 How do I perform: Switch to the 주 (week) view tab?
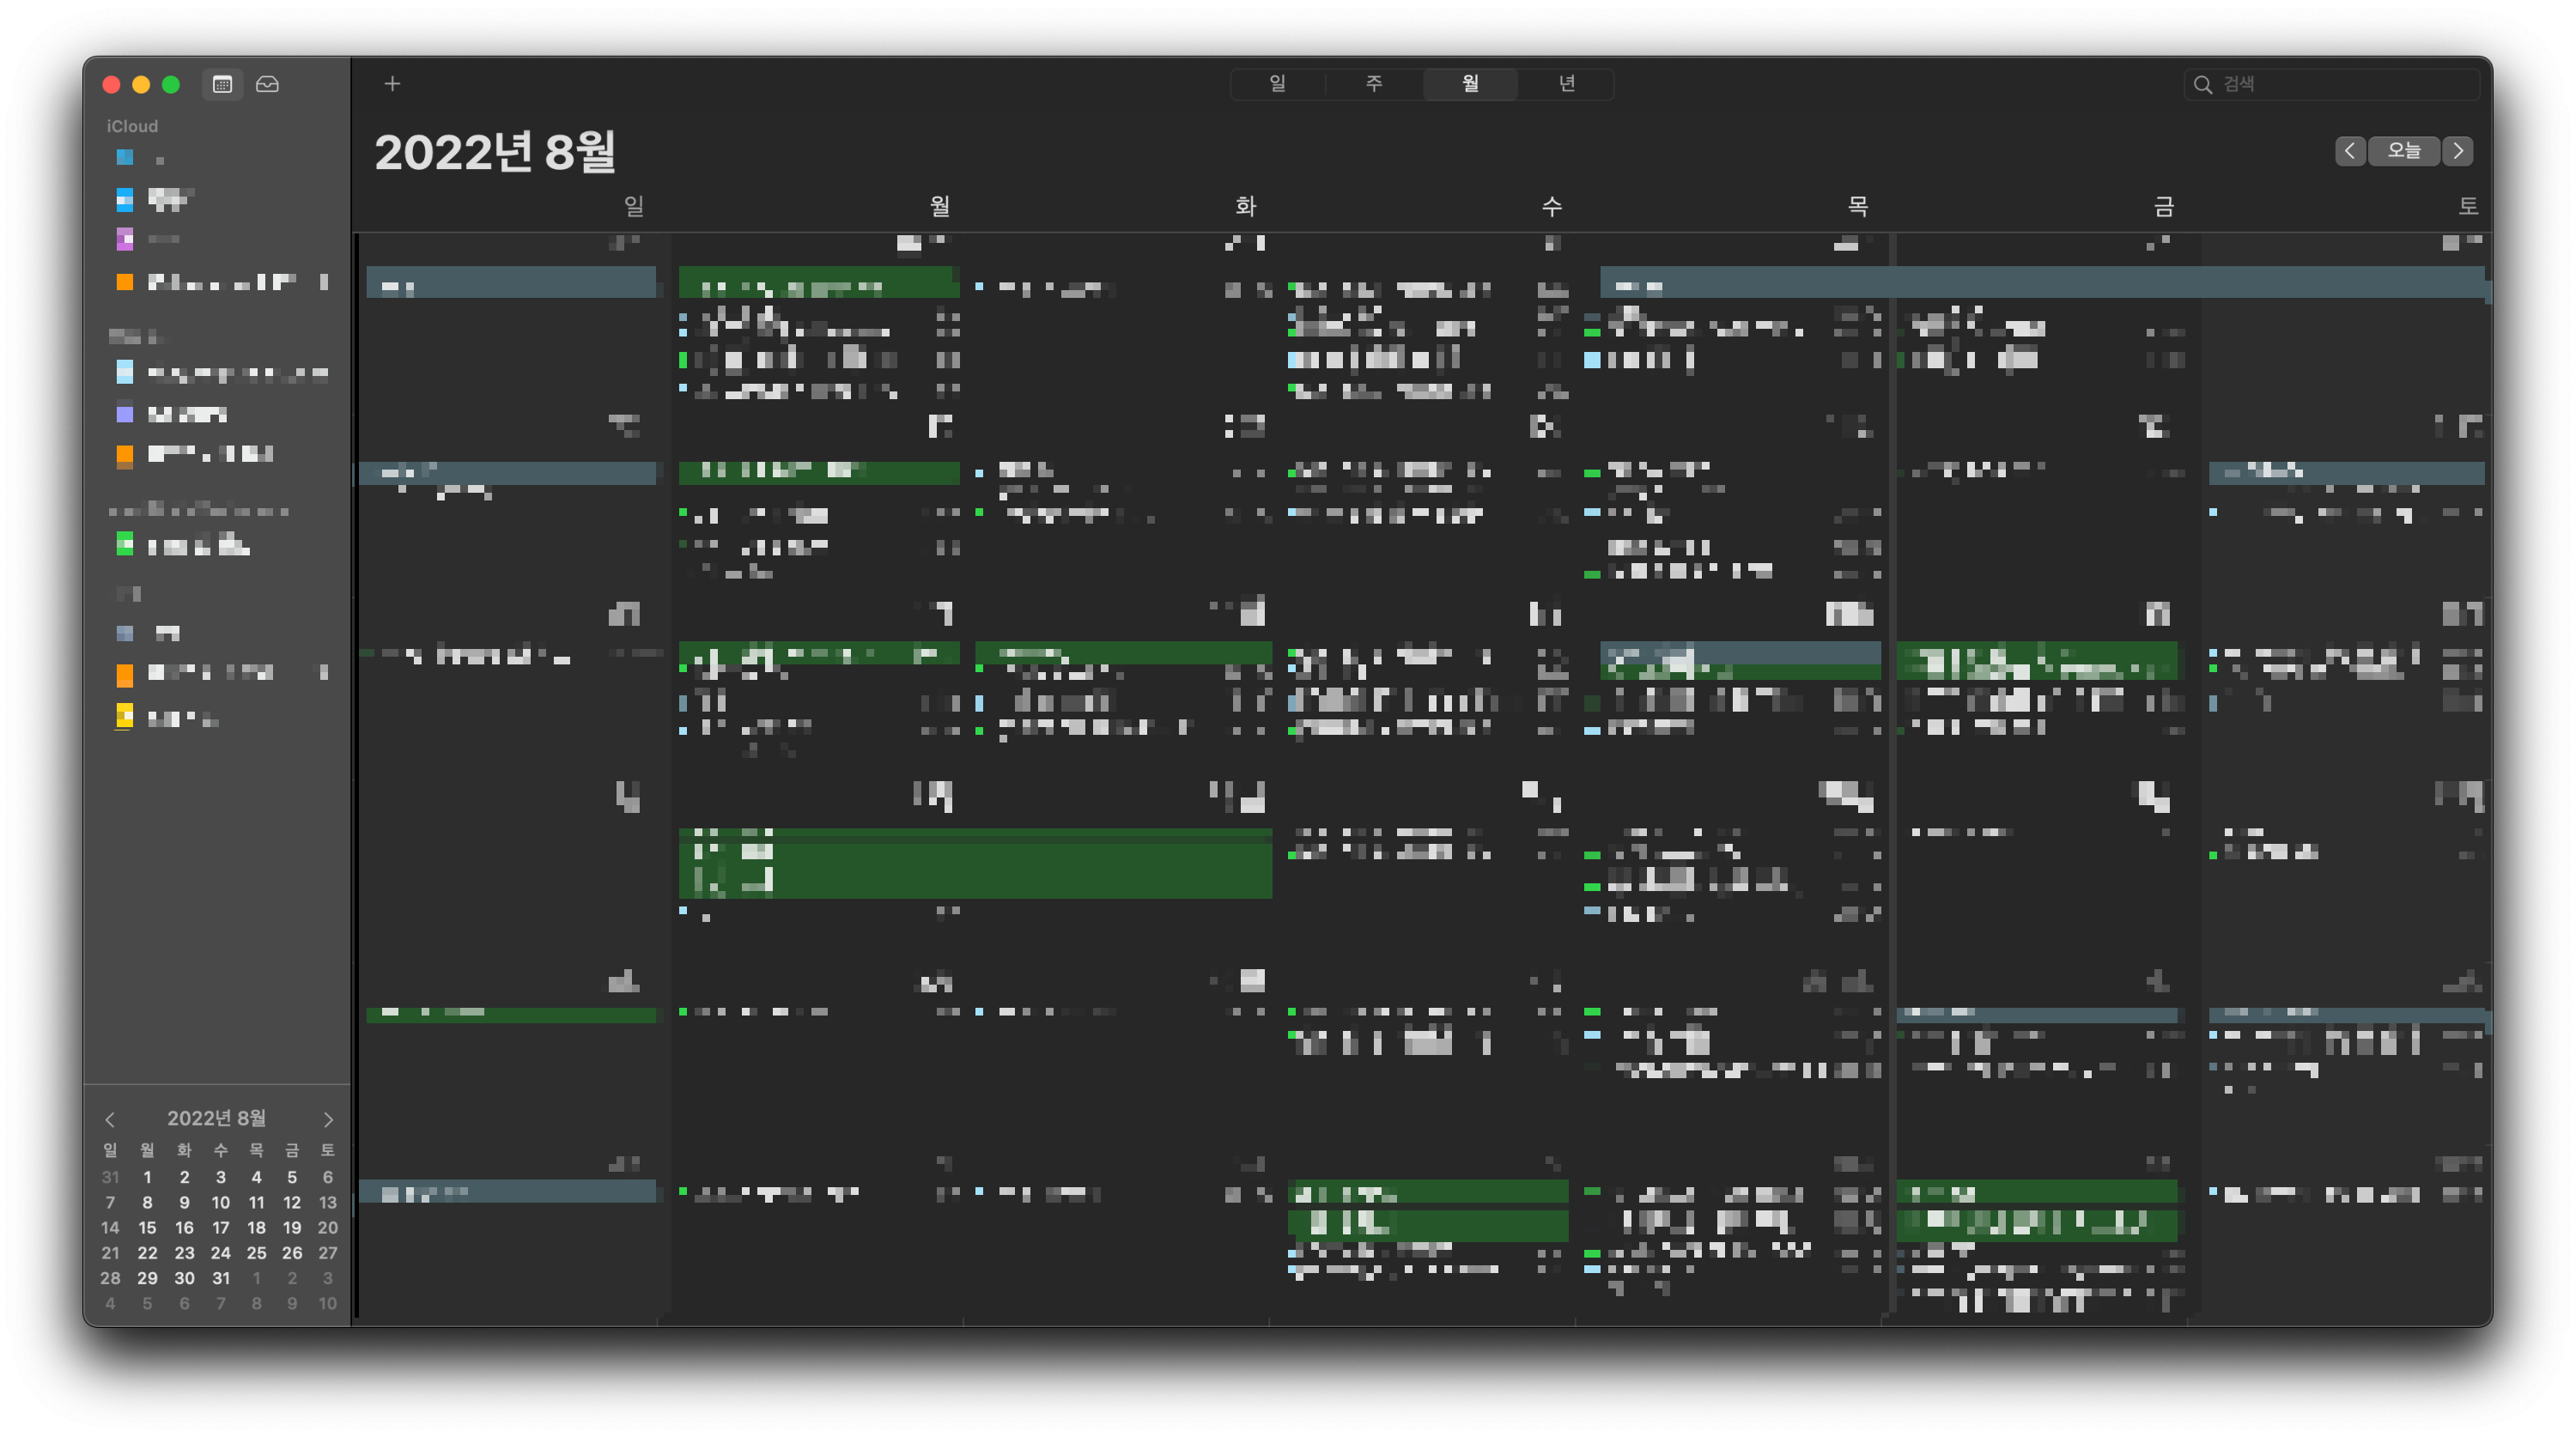[x=1373, y=84]
